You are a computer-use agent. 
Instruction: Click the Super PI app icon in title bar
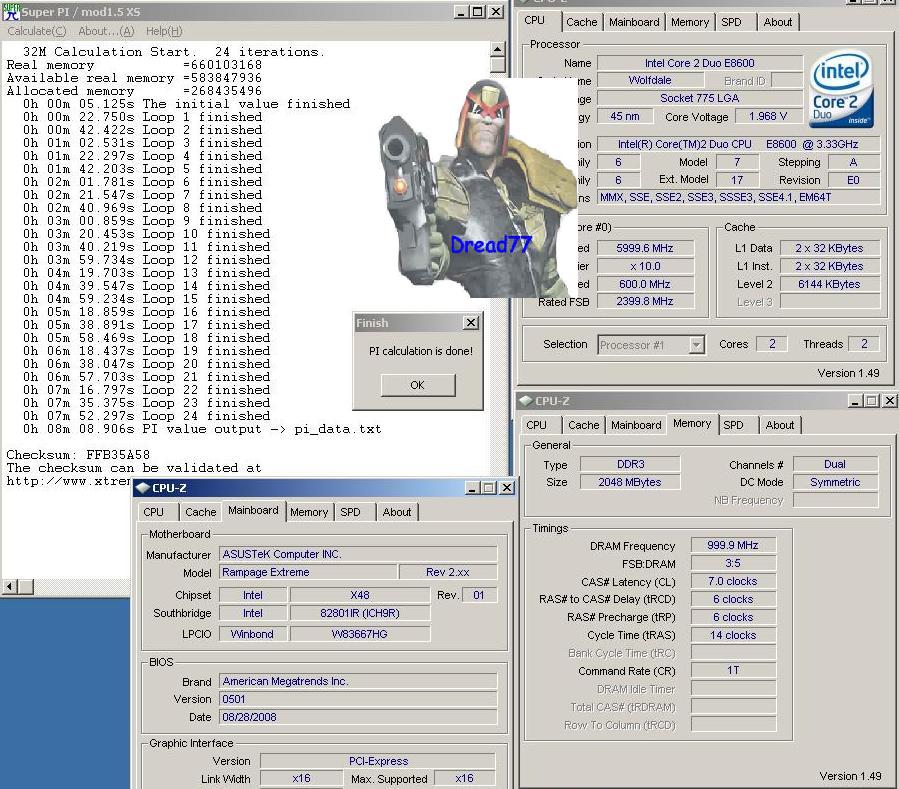click(x=11, y=11)
